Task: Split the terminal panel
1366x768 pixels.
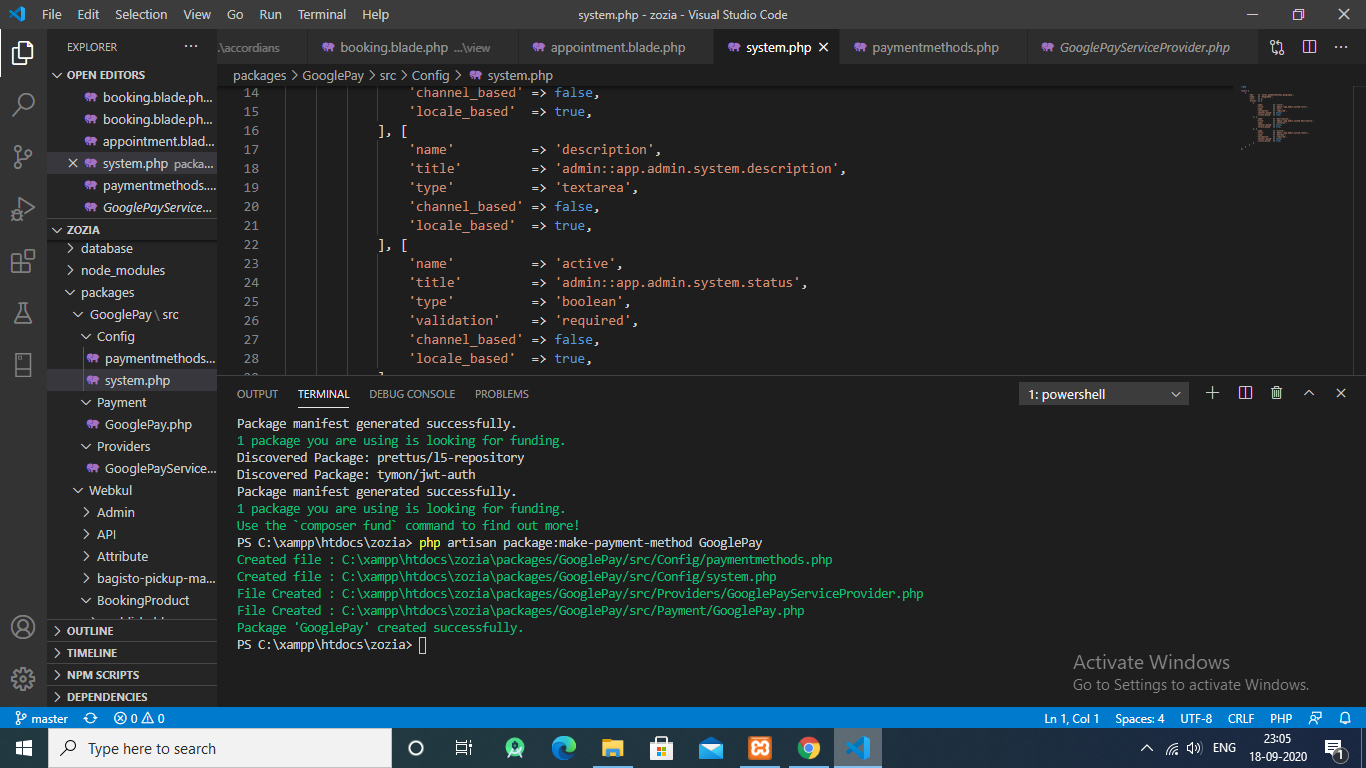Action: [1245, 393]
